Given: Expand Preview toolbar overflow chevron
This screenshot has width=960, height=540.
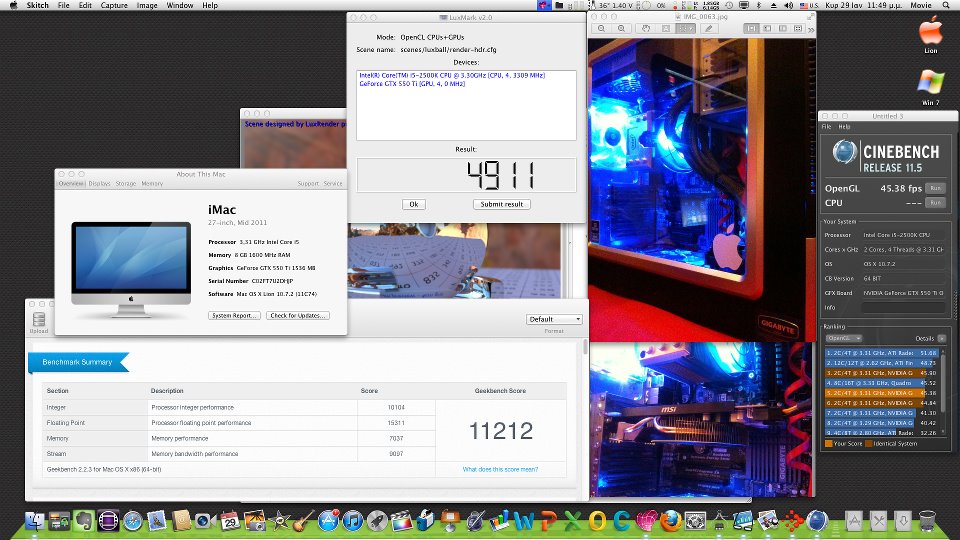Looking at the screenshot, I should click(811, 29).
